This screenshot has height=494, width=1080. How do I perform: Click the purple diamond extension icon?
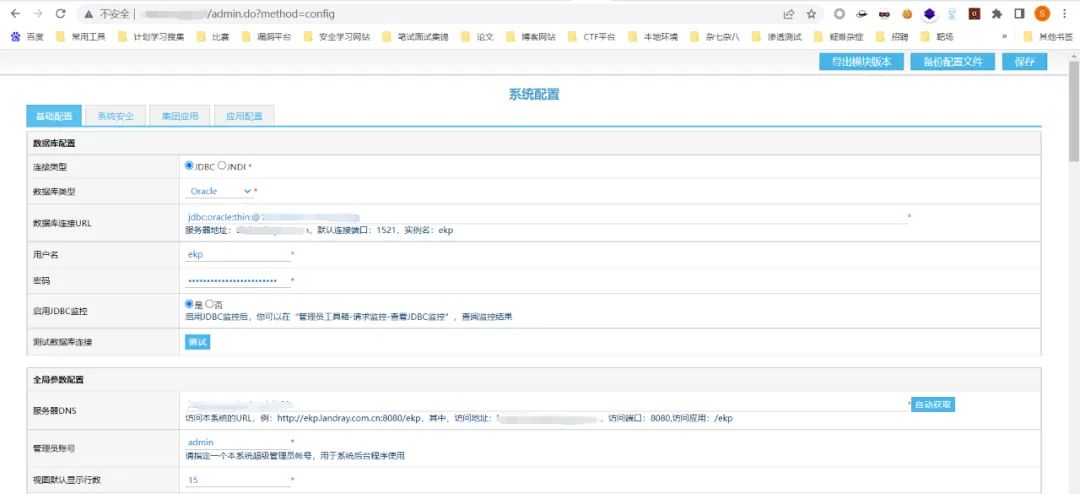pos(929,14)
